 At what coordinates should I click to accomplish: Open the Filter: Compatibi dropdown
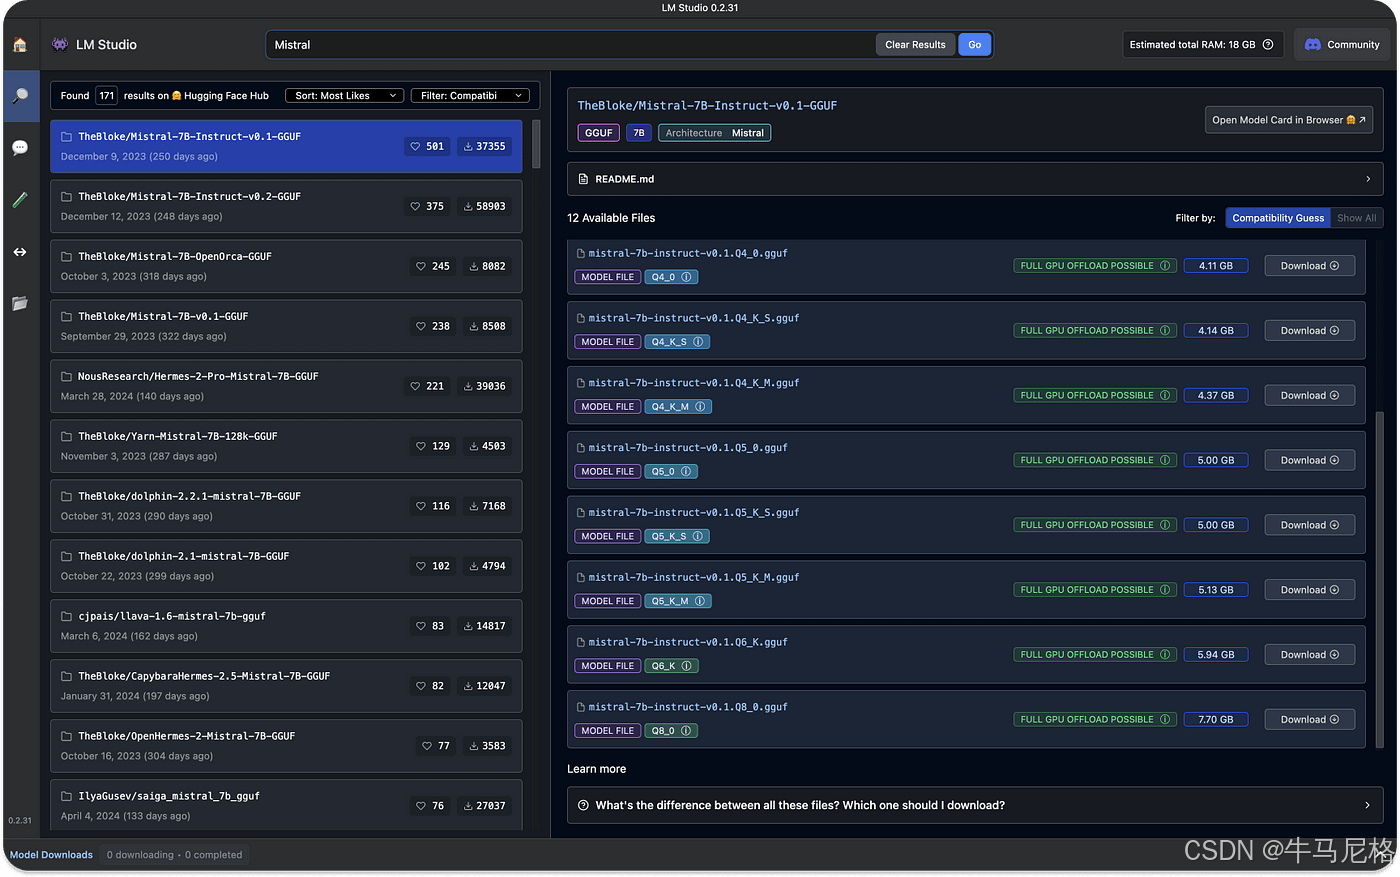point(470,96)
